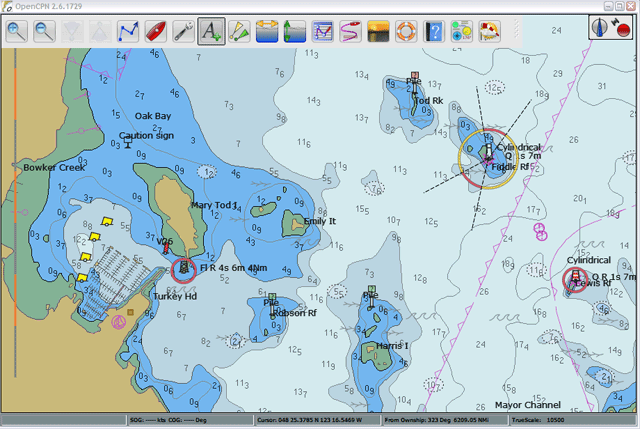
Task: Click the rescue plugin icon in toolbar
Action: coord(489,31)
